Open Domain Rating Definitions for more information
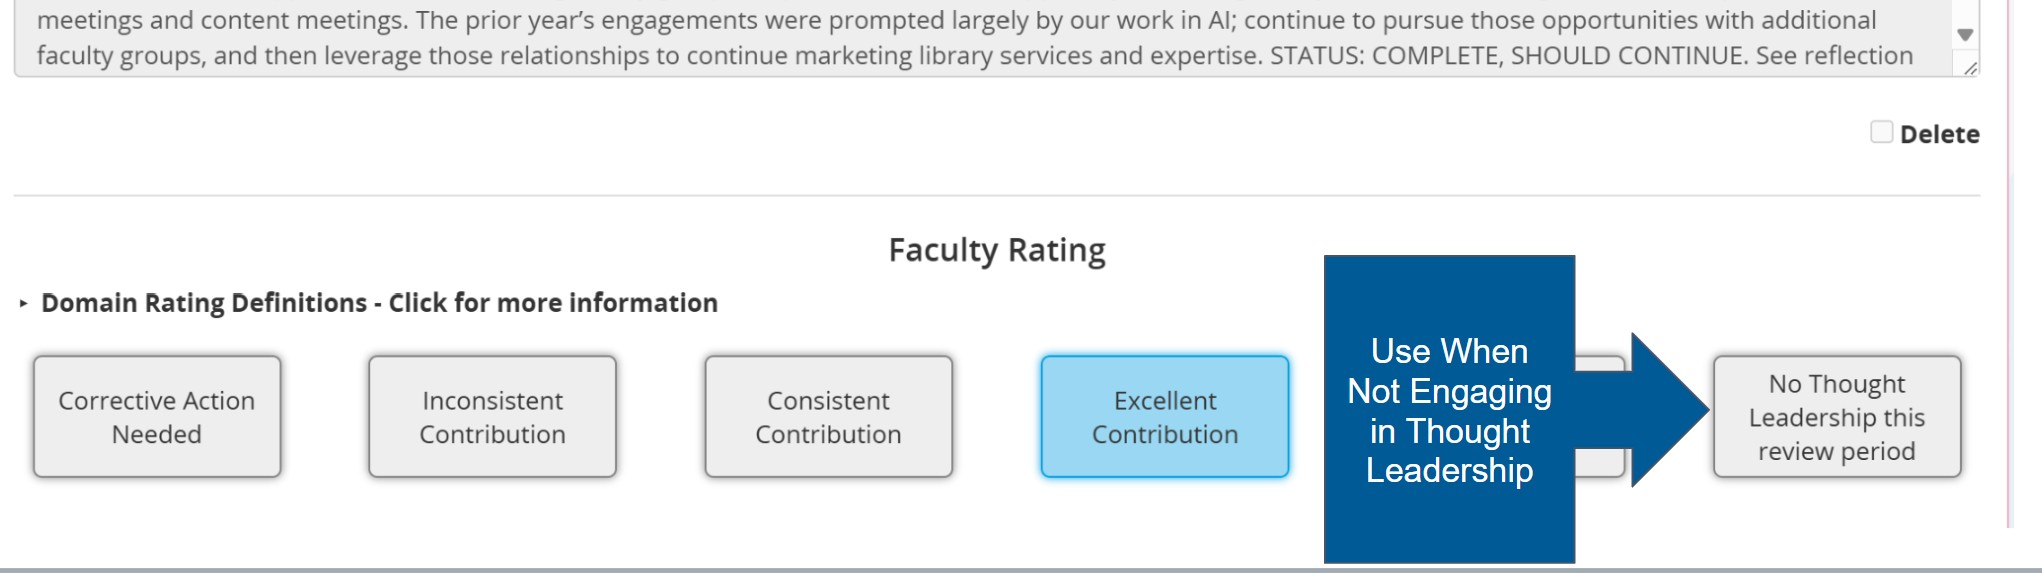 [379, 303]
